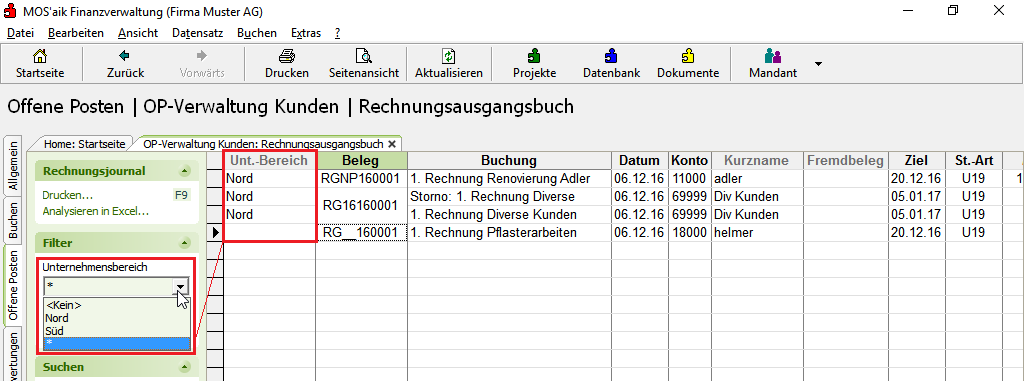Click '1. Rechnung Pflasterarbeiten' booking
This screenshot has width=1024, height=381.
[x=509, y=233]
